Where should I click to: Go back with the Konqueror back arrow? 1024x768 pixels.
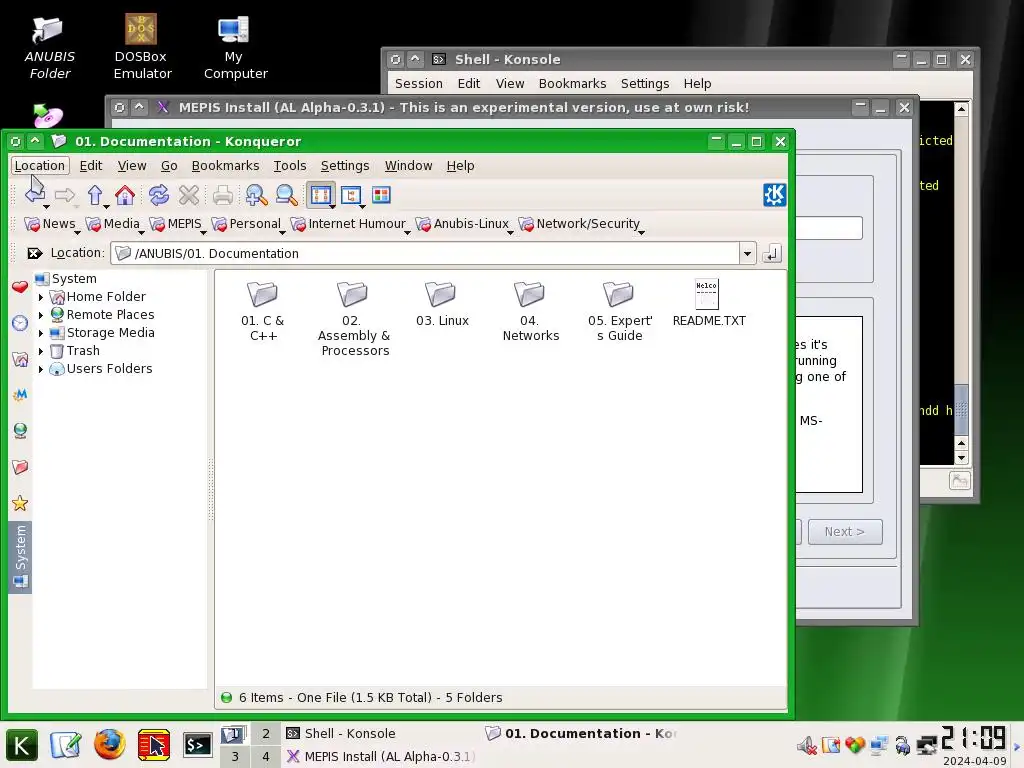click(x=35, y=194)
